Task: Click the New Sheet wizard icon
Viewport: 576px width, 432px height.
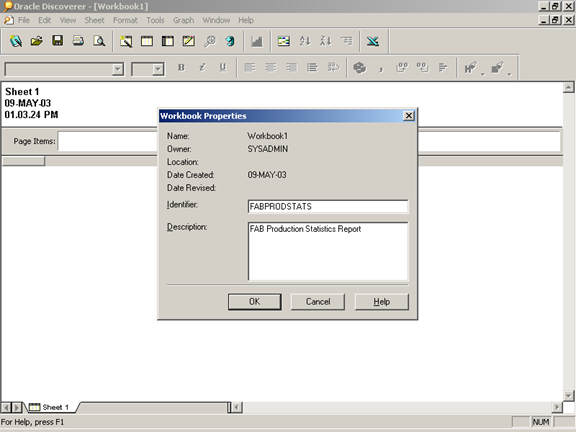Action: (126, 41)
